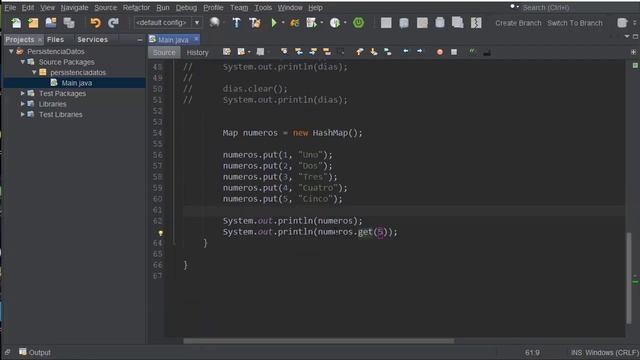Click the Toggle Breakpoint red circle icon
Image resolution: width=640 pixels, height=360 pixels.
440,52
